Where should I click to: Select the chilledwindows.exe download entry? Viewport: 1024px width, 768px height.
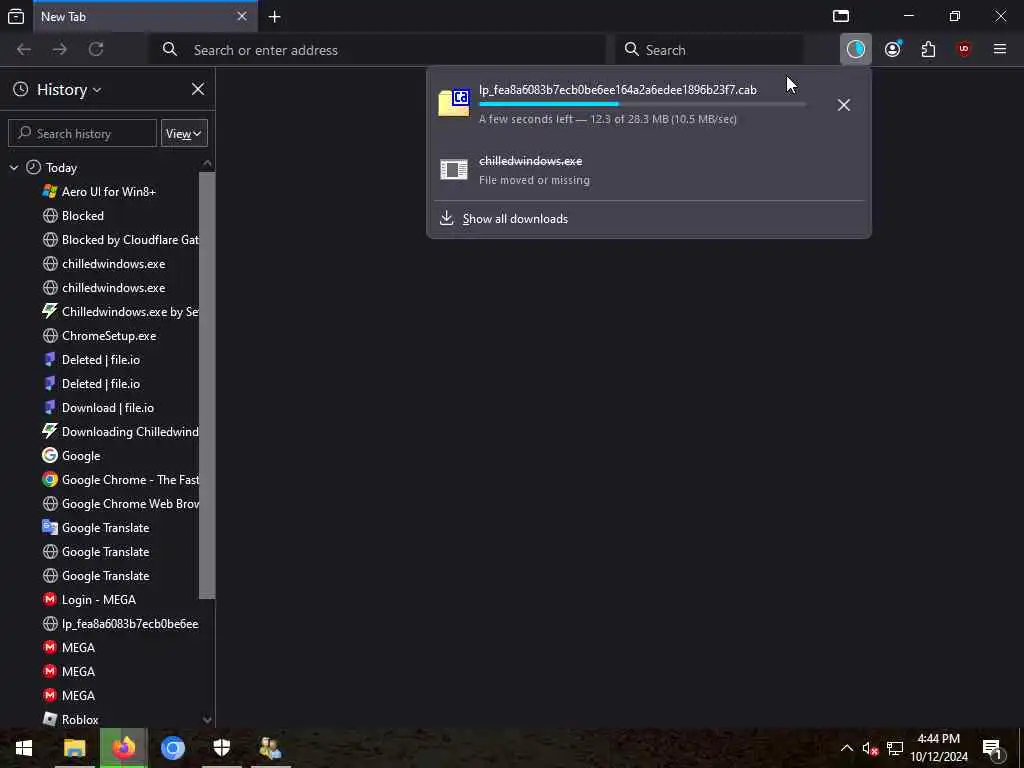coord(648,170)
